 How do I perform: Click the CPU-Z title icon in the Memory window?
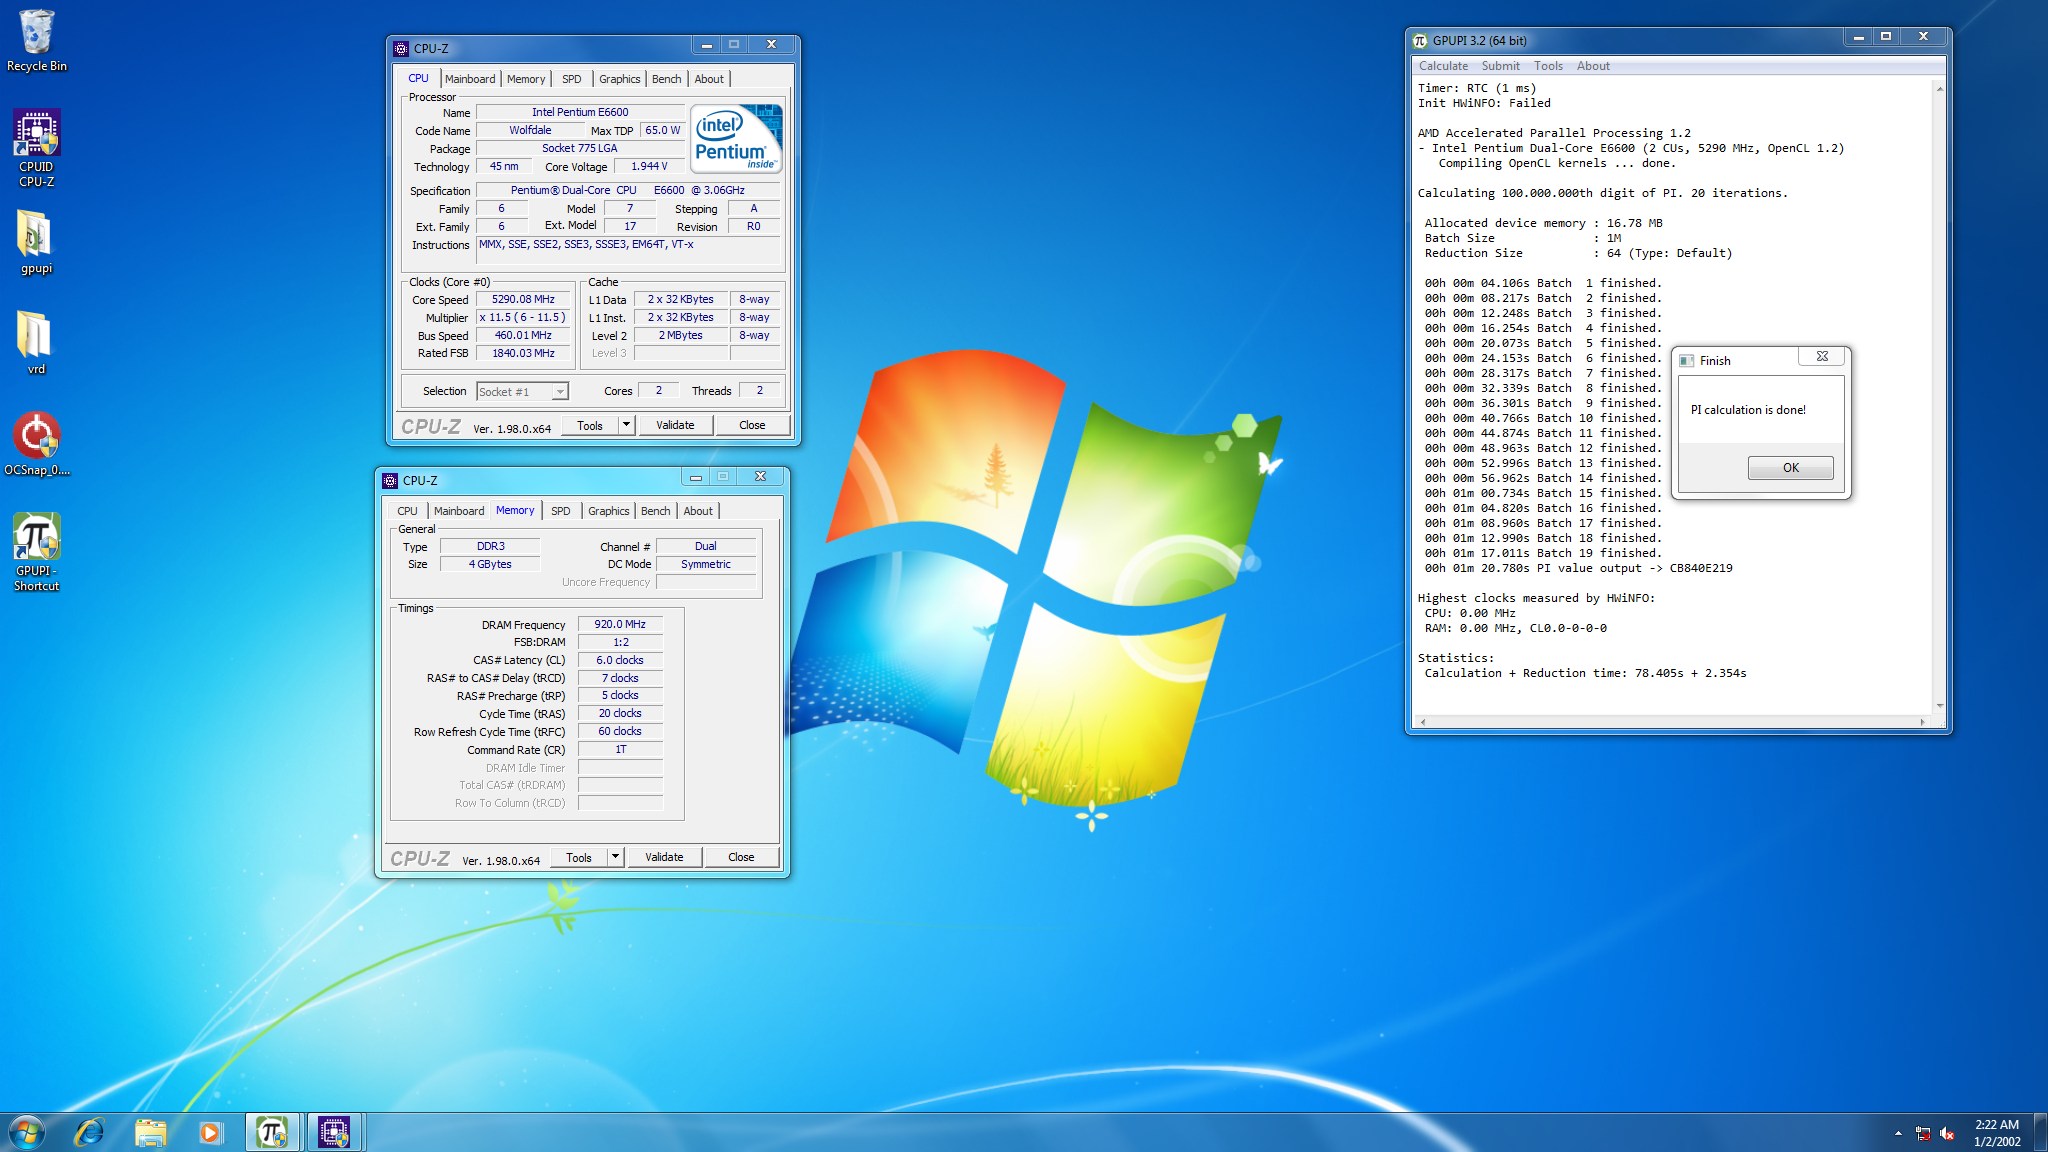(x=390, y=480)
